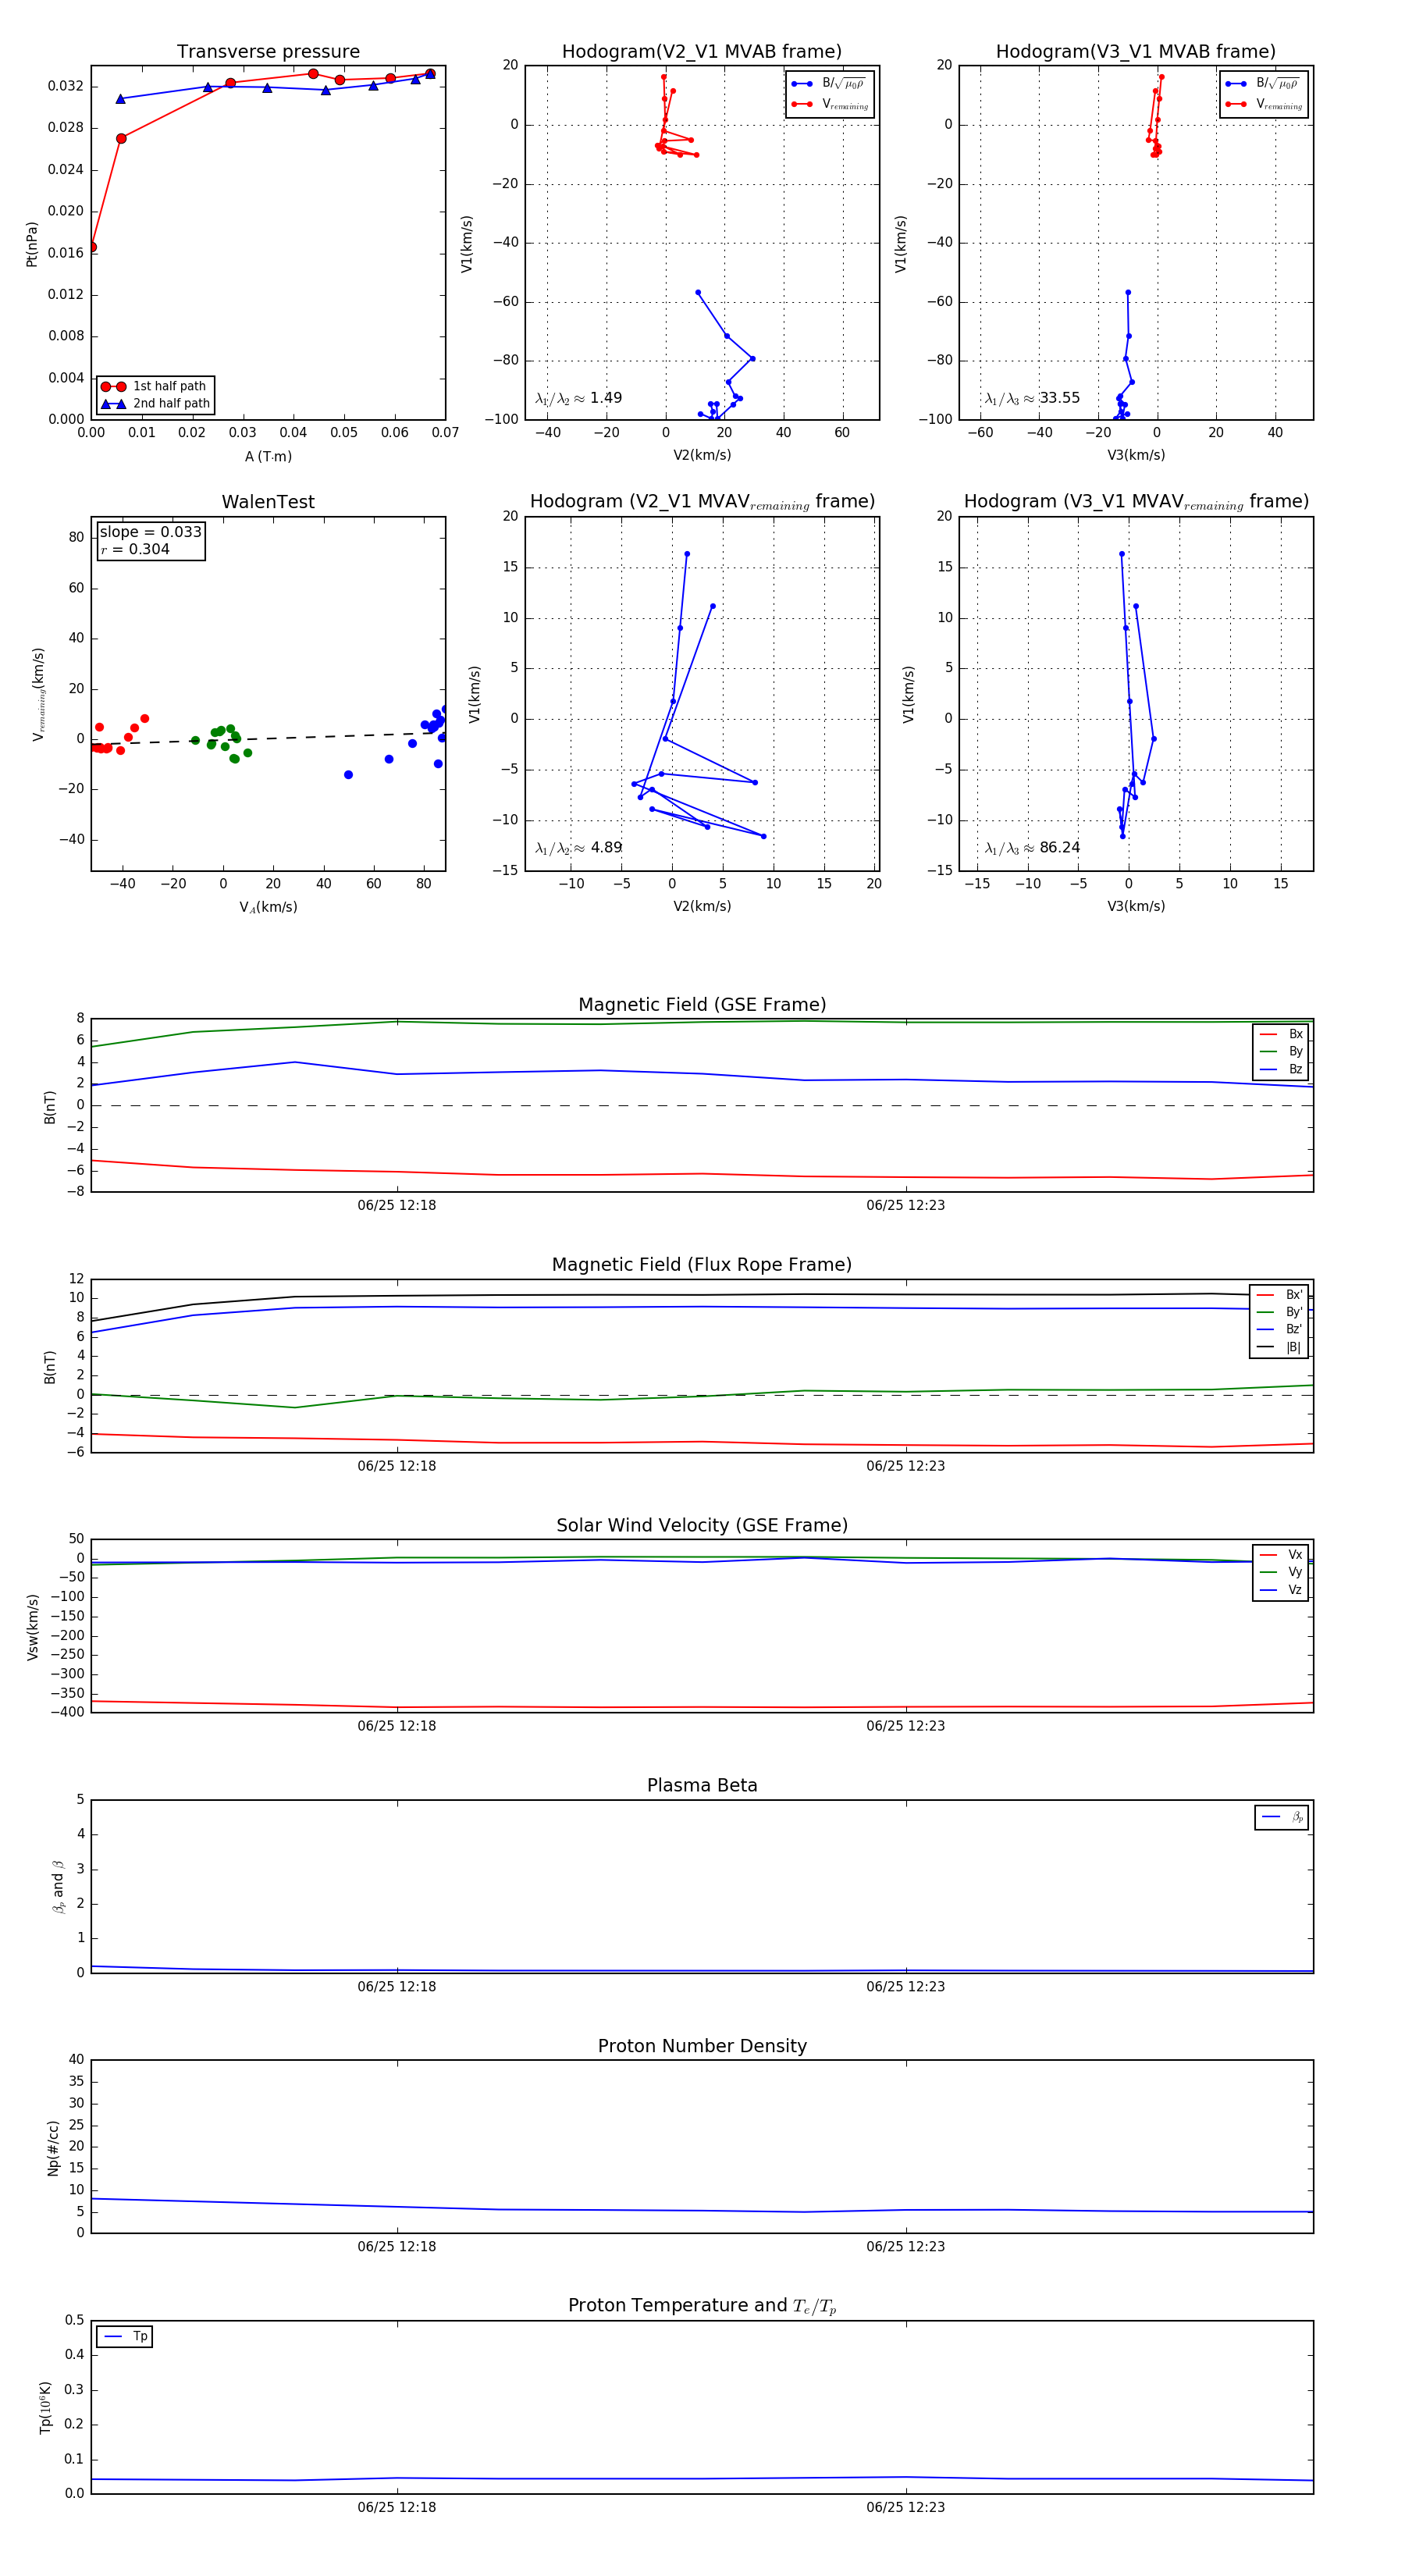Click the "r = 0.304" annotation
The width and height of the screenshot is (1405, 2576).
[x=135, y=549]
